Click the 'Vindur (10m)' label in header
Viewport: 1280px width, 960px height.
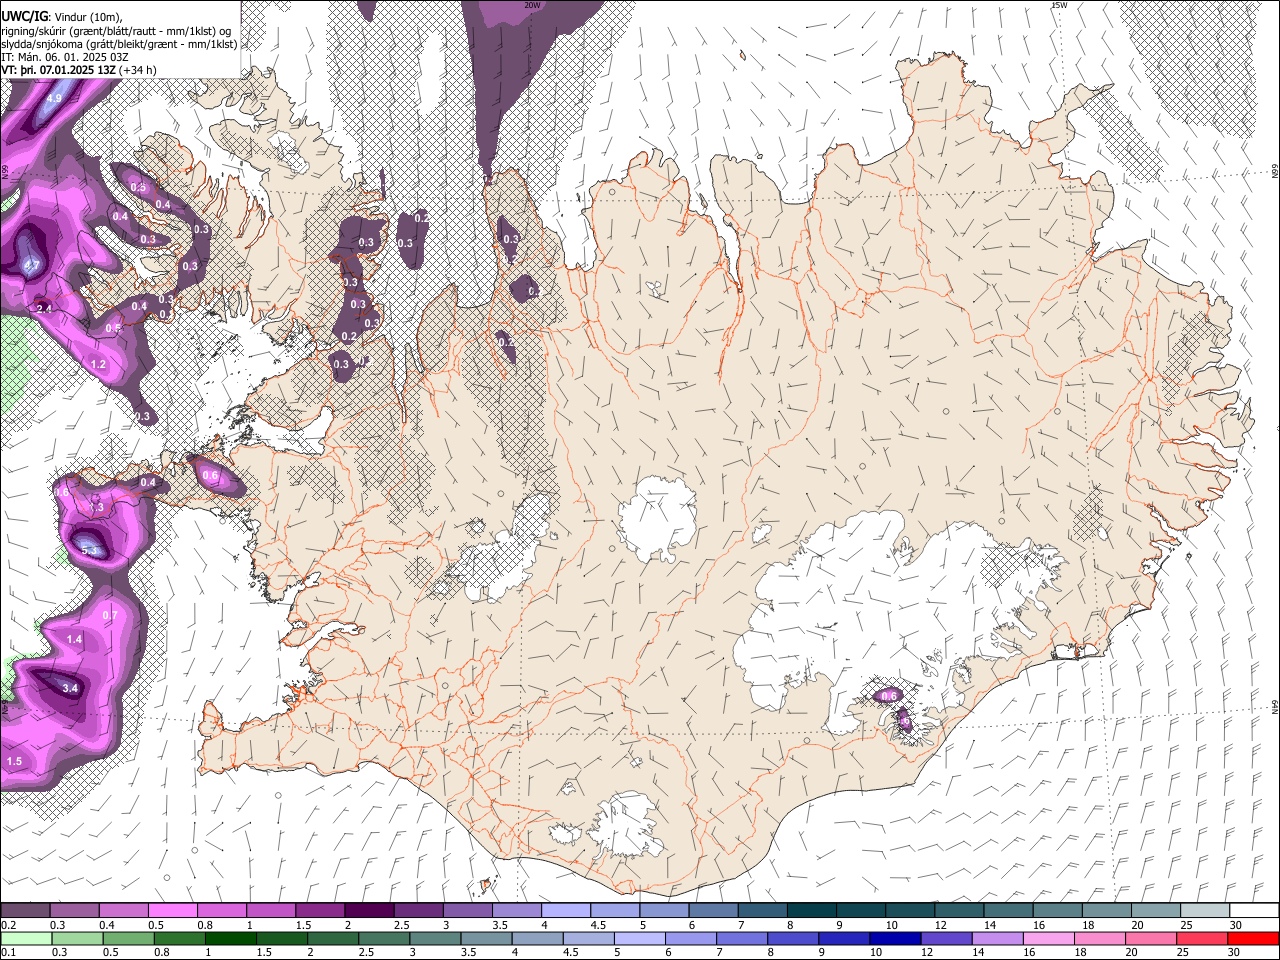(87, 16)
